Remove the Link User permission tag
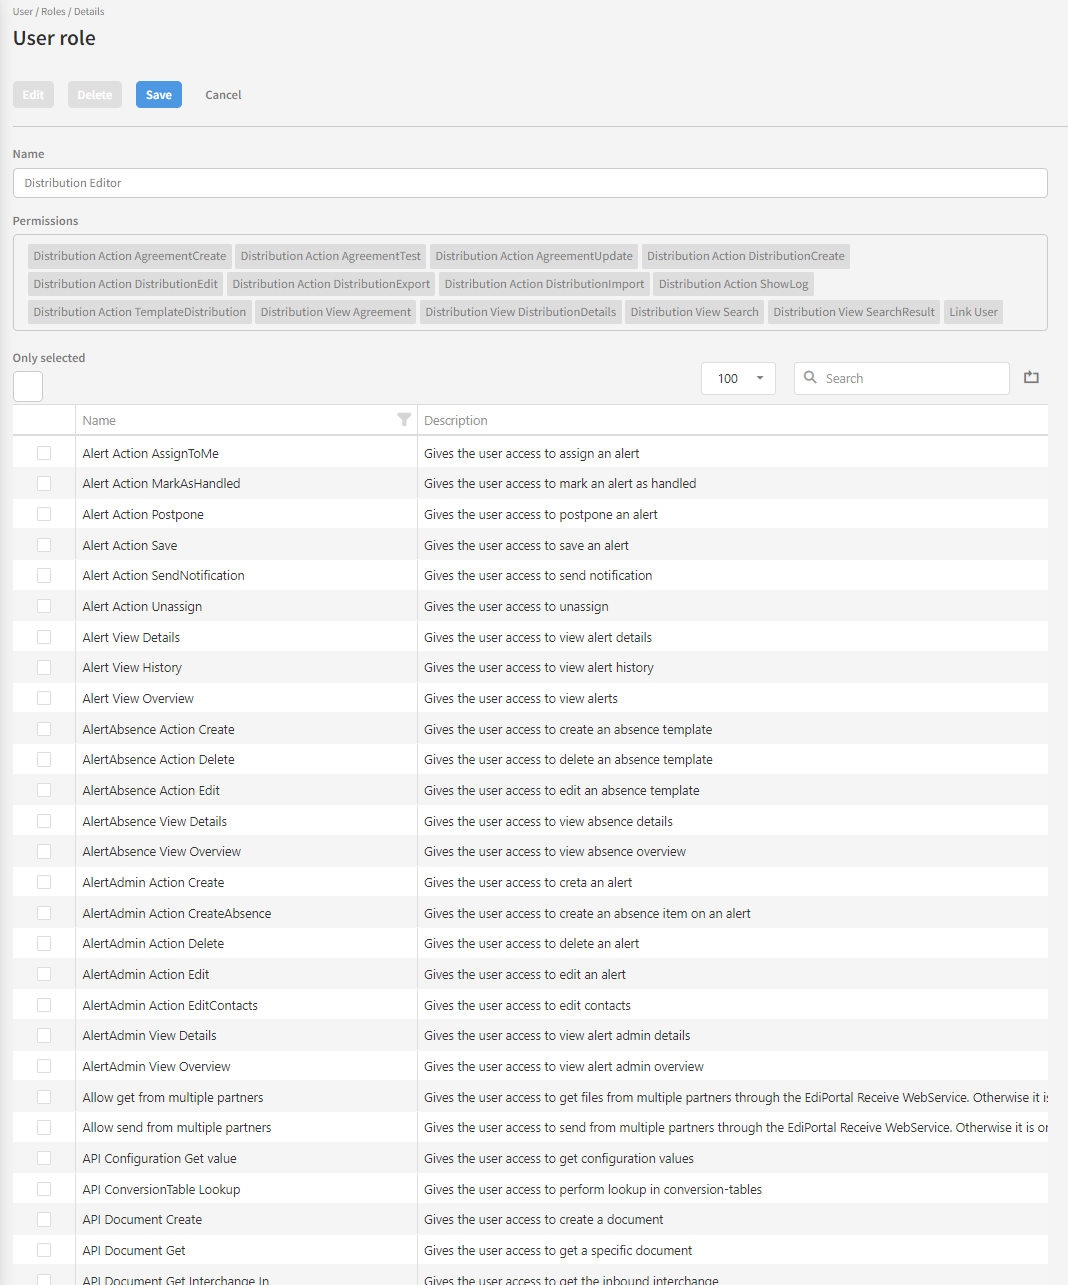This screenshot has width=1068, height=1285. coord(973,312)
